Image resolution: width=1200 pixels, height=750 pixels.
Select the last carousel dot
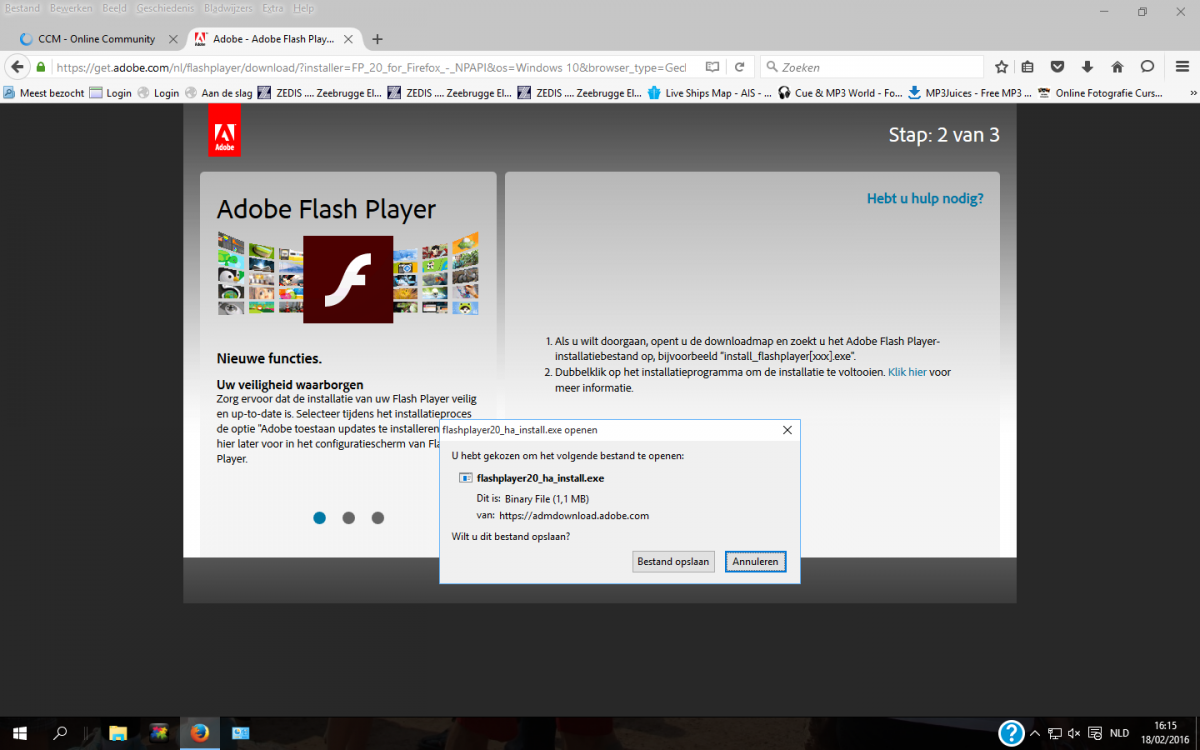[x=378, y=518]
